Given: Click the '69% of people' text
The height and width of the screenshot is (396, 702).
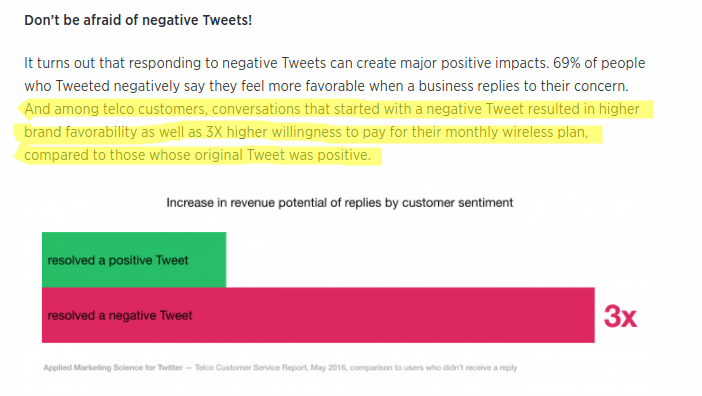Looking at the screenshot, I should pyautogui.click(x=599, y=63).
